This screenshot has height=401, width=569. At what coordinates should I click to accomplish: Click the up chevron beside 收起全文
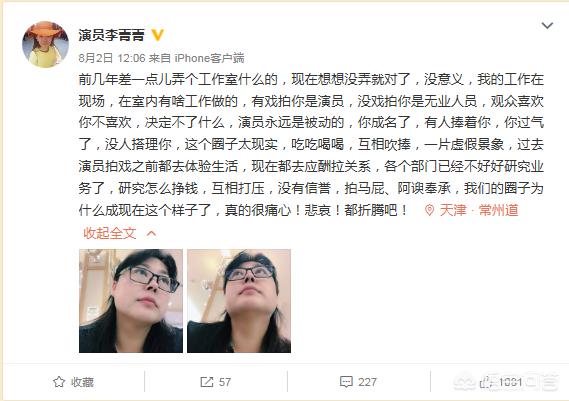pyautogui.click(x=151, y=234)
